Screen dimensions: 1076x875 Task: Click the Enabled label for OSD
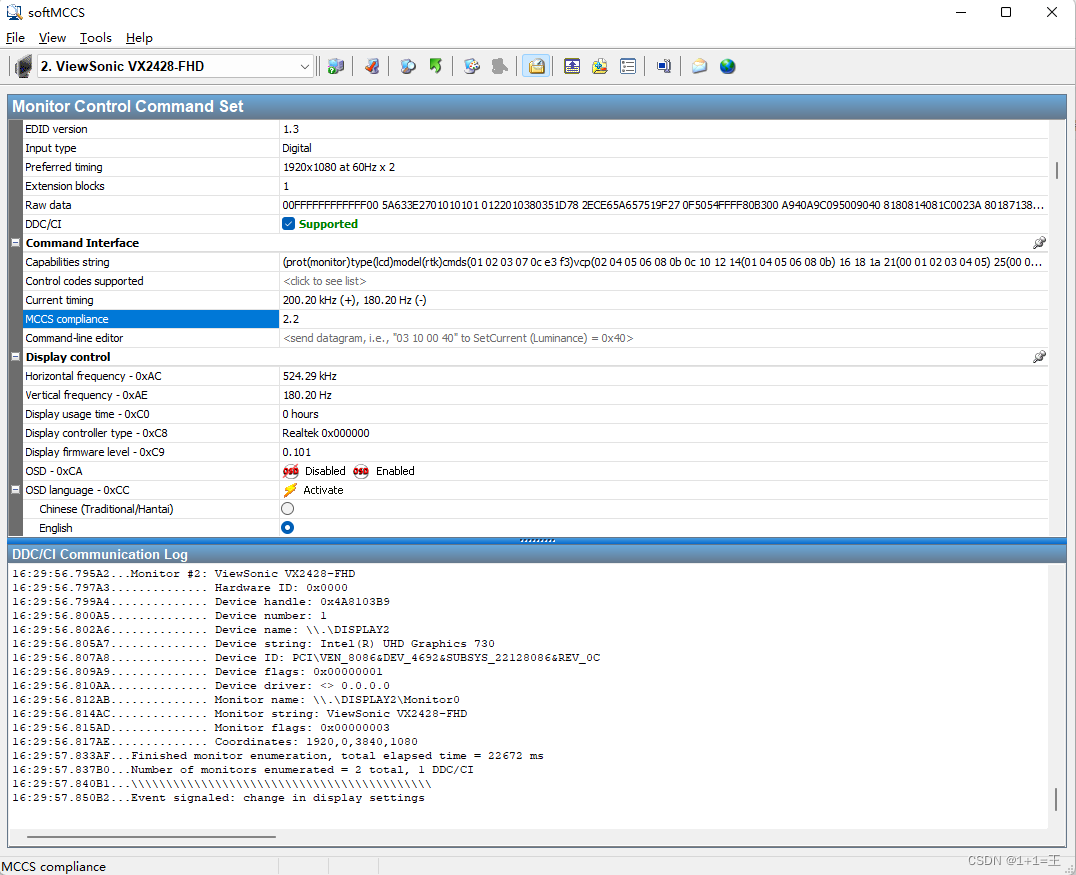[395, 471]
